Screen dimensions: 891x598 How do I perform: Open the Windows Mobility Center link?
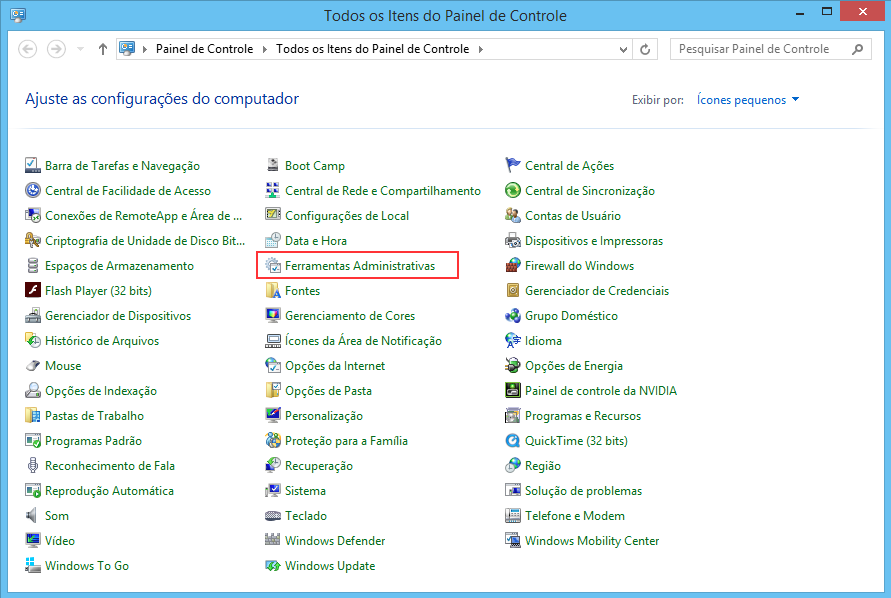[592, 541]
